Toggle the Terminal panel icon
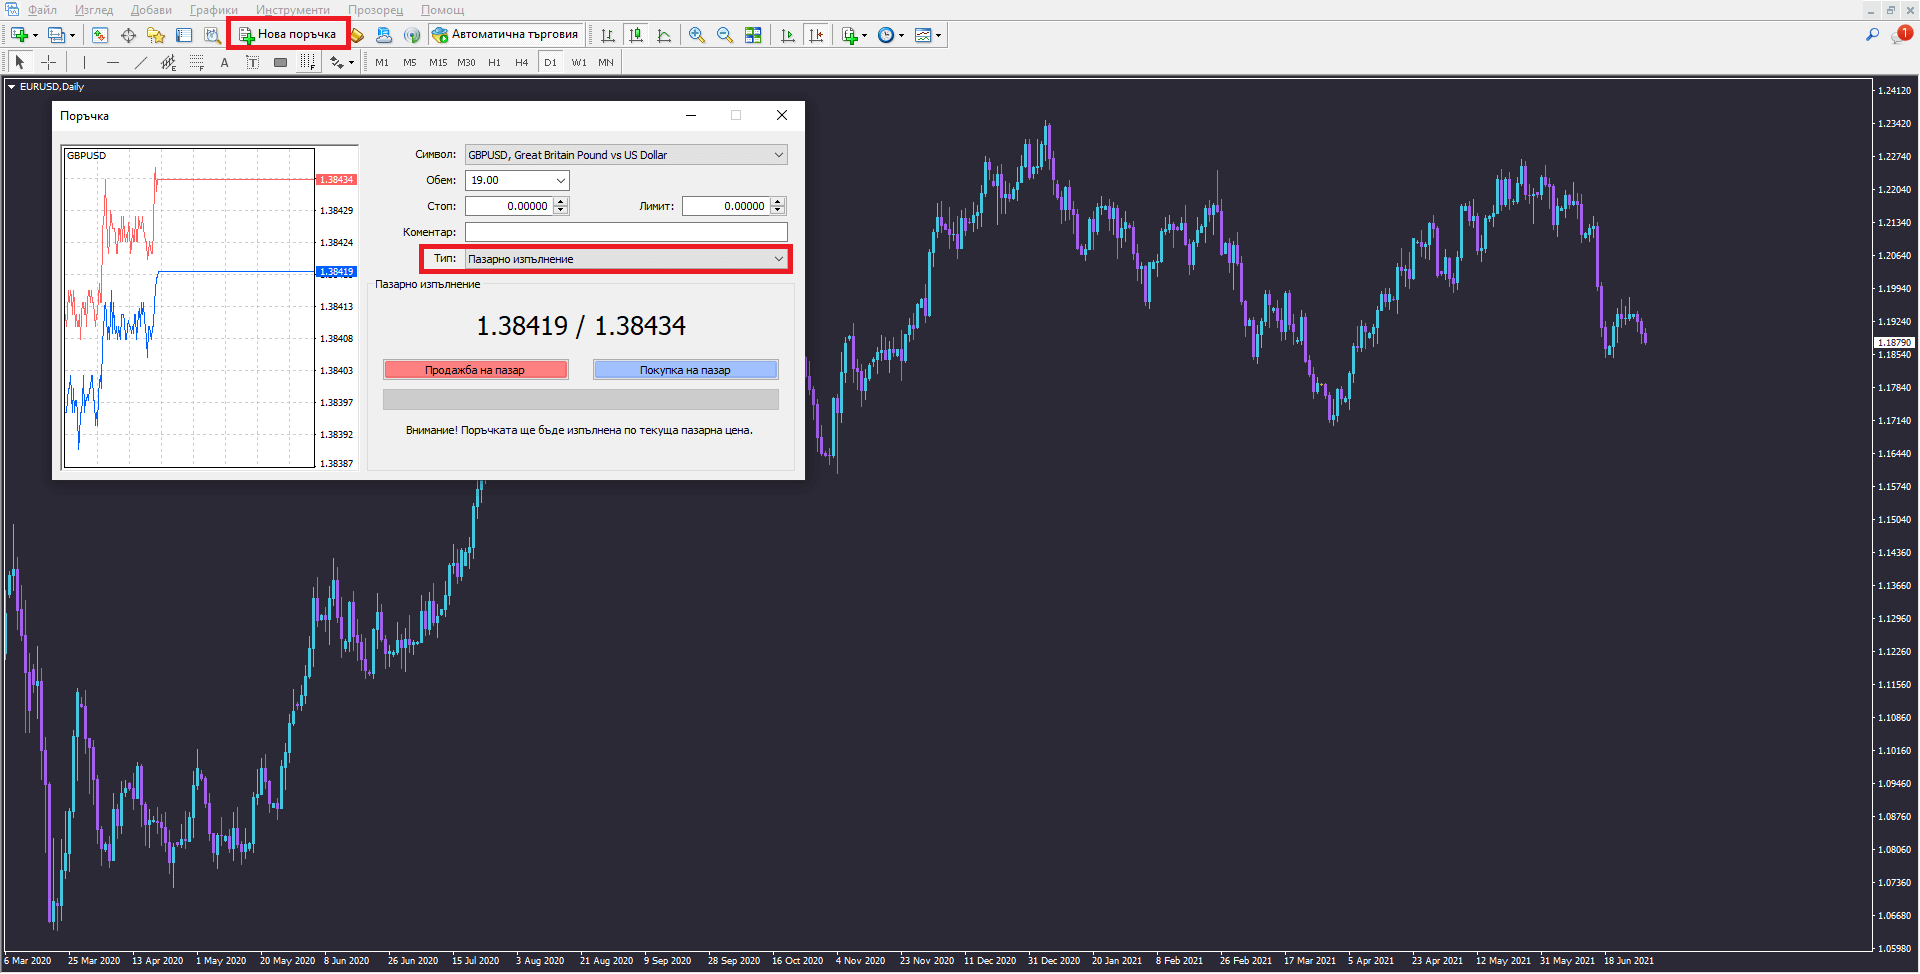 click(184, 35)
